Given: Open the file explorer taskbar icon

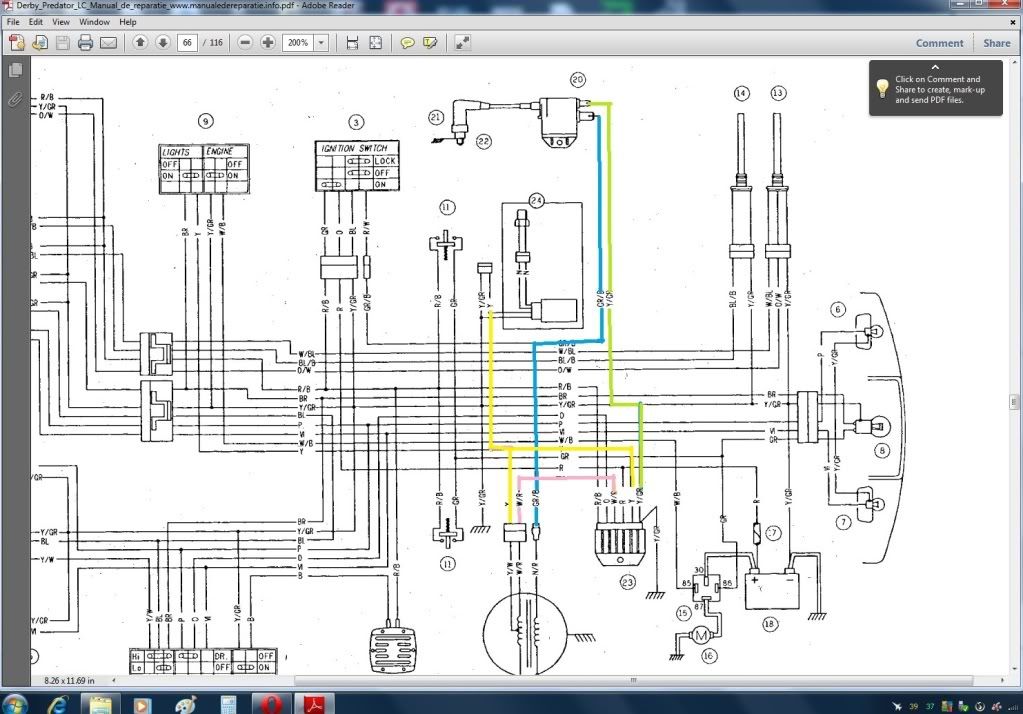Looking at the screenshot, I should (100, 705).
